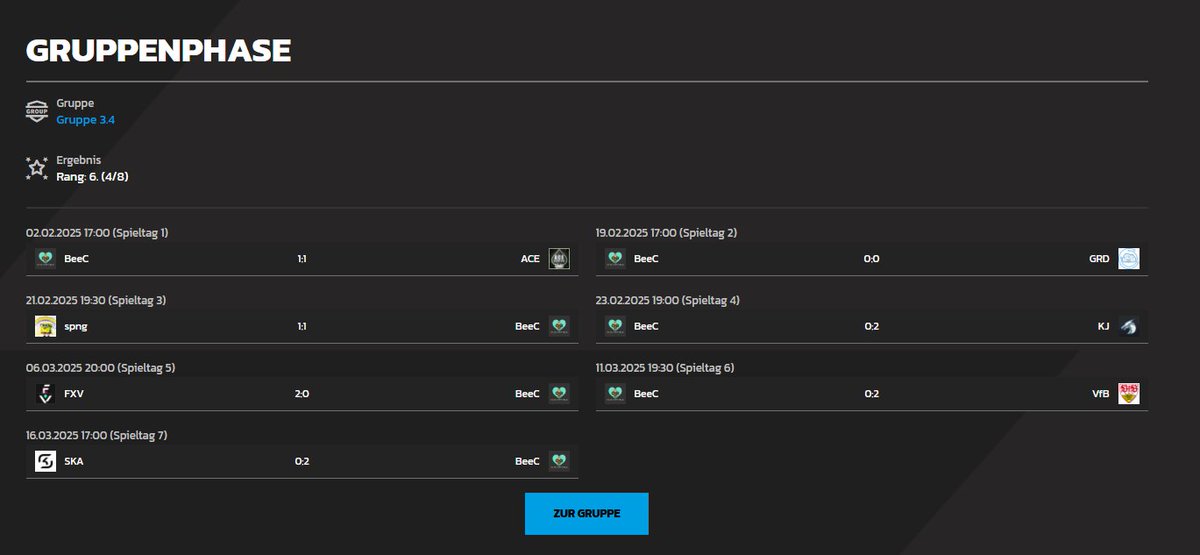Select team name ACE

coord(530,259)
